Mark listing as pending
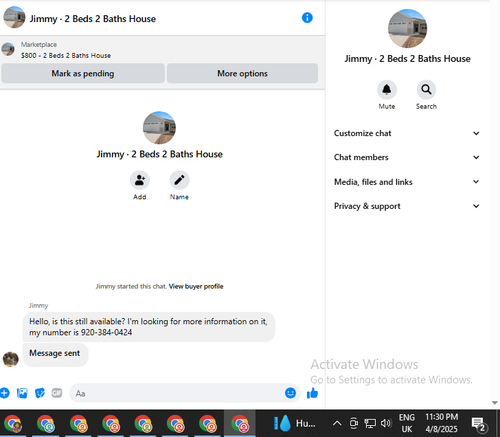 click(83, 73)
